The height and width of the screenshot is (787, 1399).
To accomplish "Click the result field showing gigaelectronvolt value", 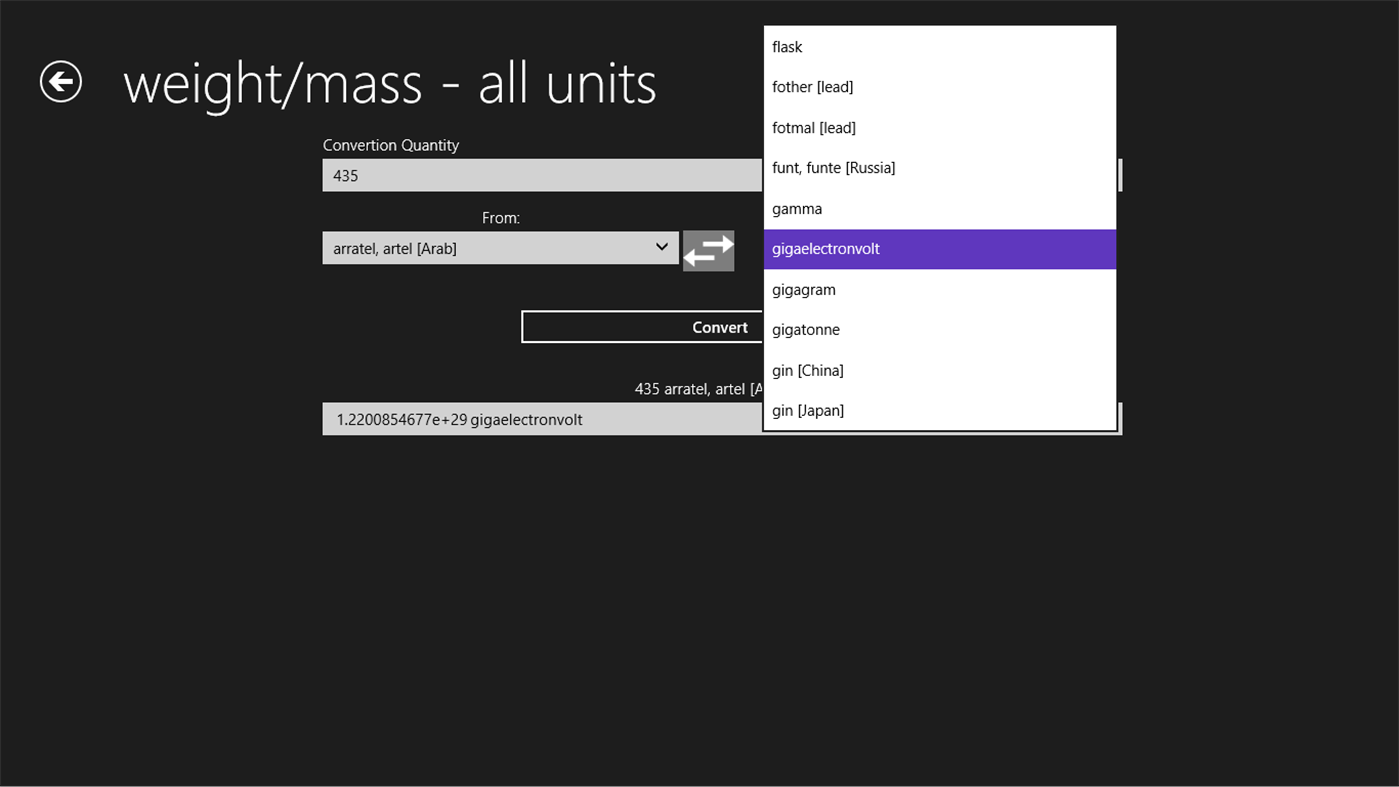I will coord(540,419).
